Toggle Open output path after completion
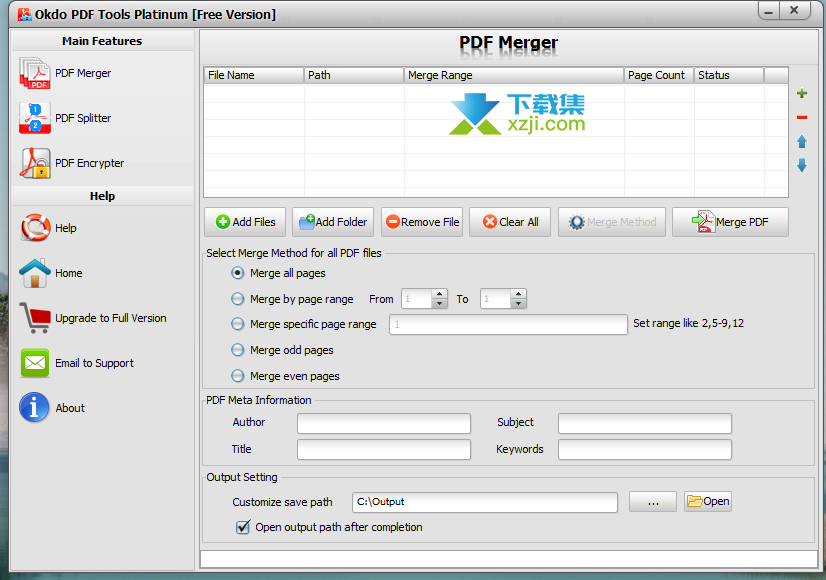This screenshot has width=826, height=580. tap(243, 527)
